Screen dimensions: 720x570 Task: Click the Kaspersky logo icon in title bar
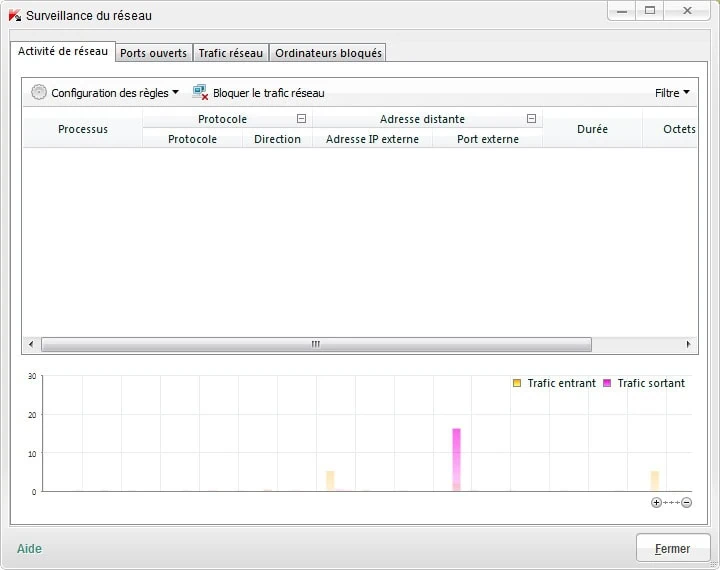coord(14,15)
